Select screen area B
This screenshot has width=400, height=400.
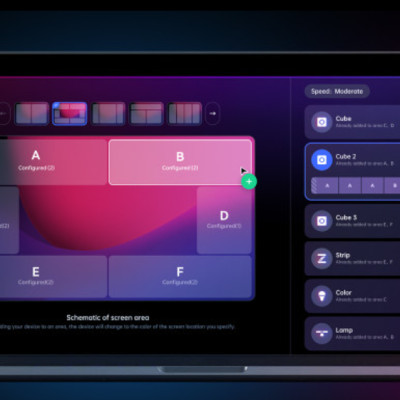click(x=180, y=162)
